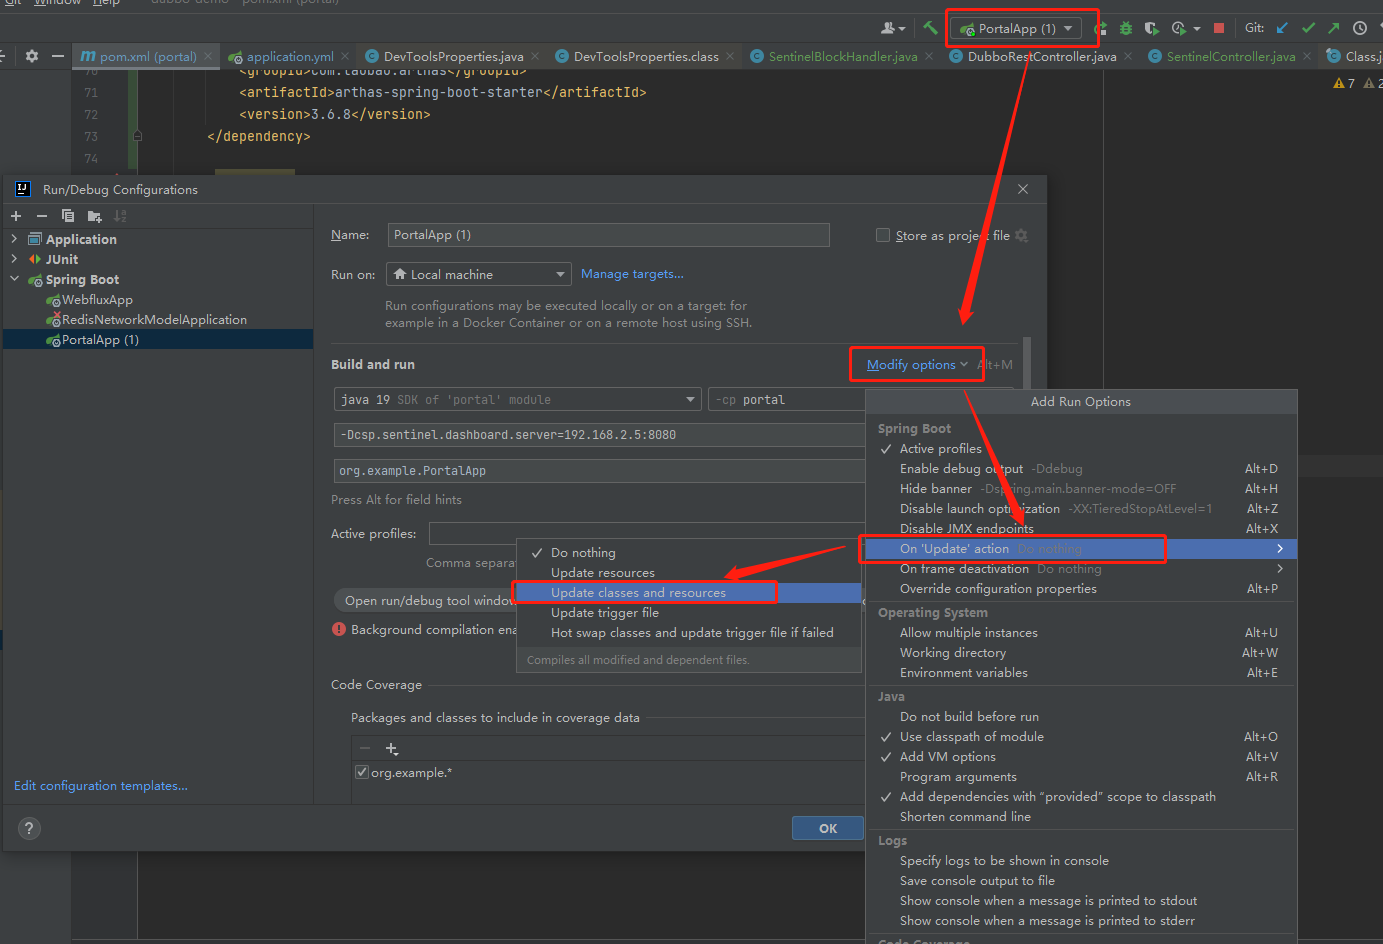Close the application.yml editor tab
Viewport: 1383px width, 944px height.
tap(345, 56)
